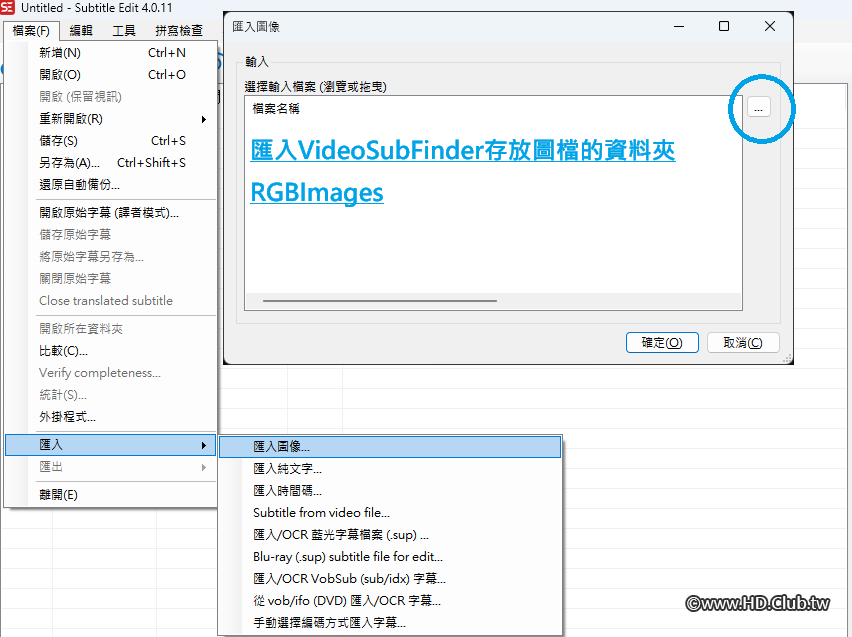
Task: Choose 匯入/OCR 藍光字幕檔案 (.sup) ...
Action: point(390,535)
